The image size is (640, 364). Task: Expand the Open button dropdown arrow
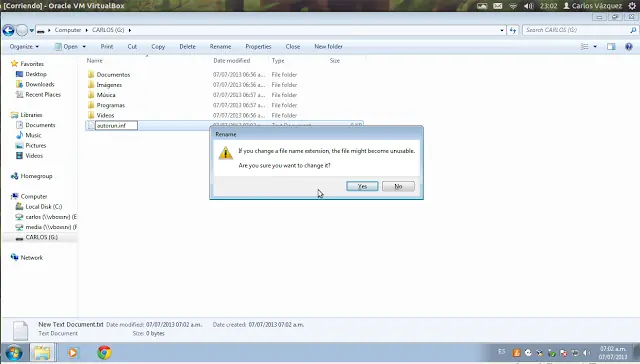click(84, 47)
